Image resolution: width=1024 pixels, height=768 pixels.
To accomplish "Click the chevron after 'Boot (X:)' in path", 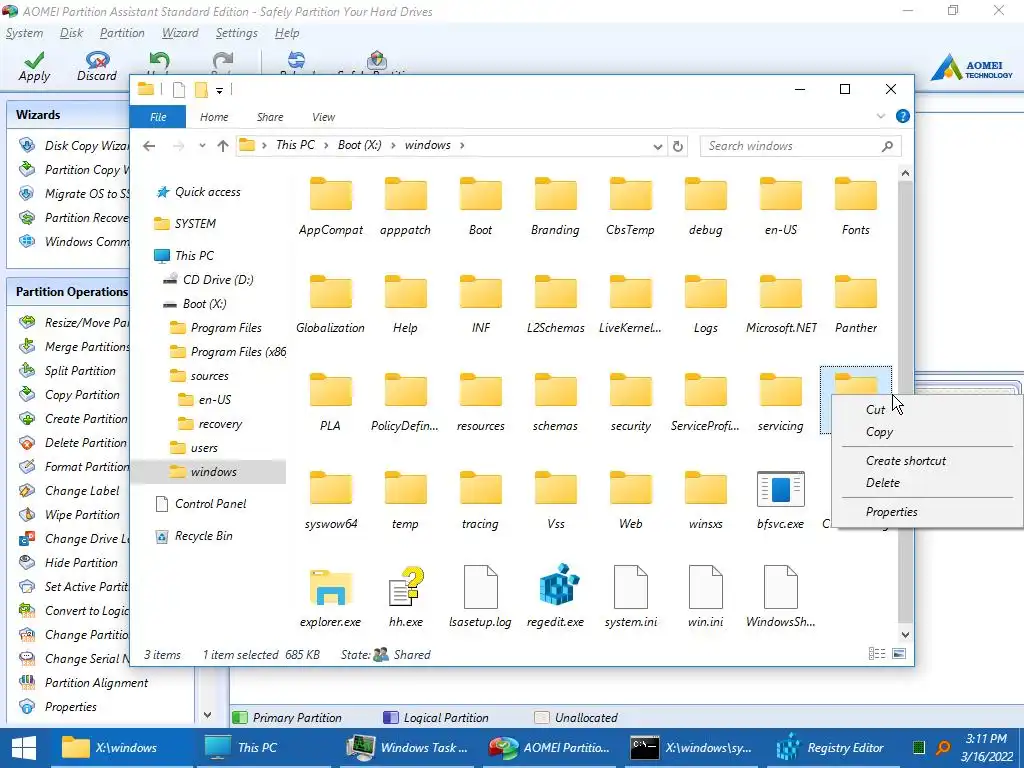I will click(393, 145).
